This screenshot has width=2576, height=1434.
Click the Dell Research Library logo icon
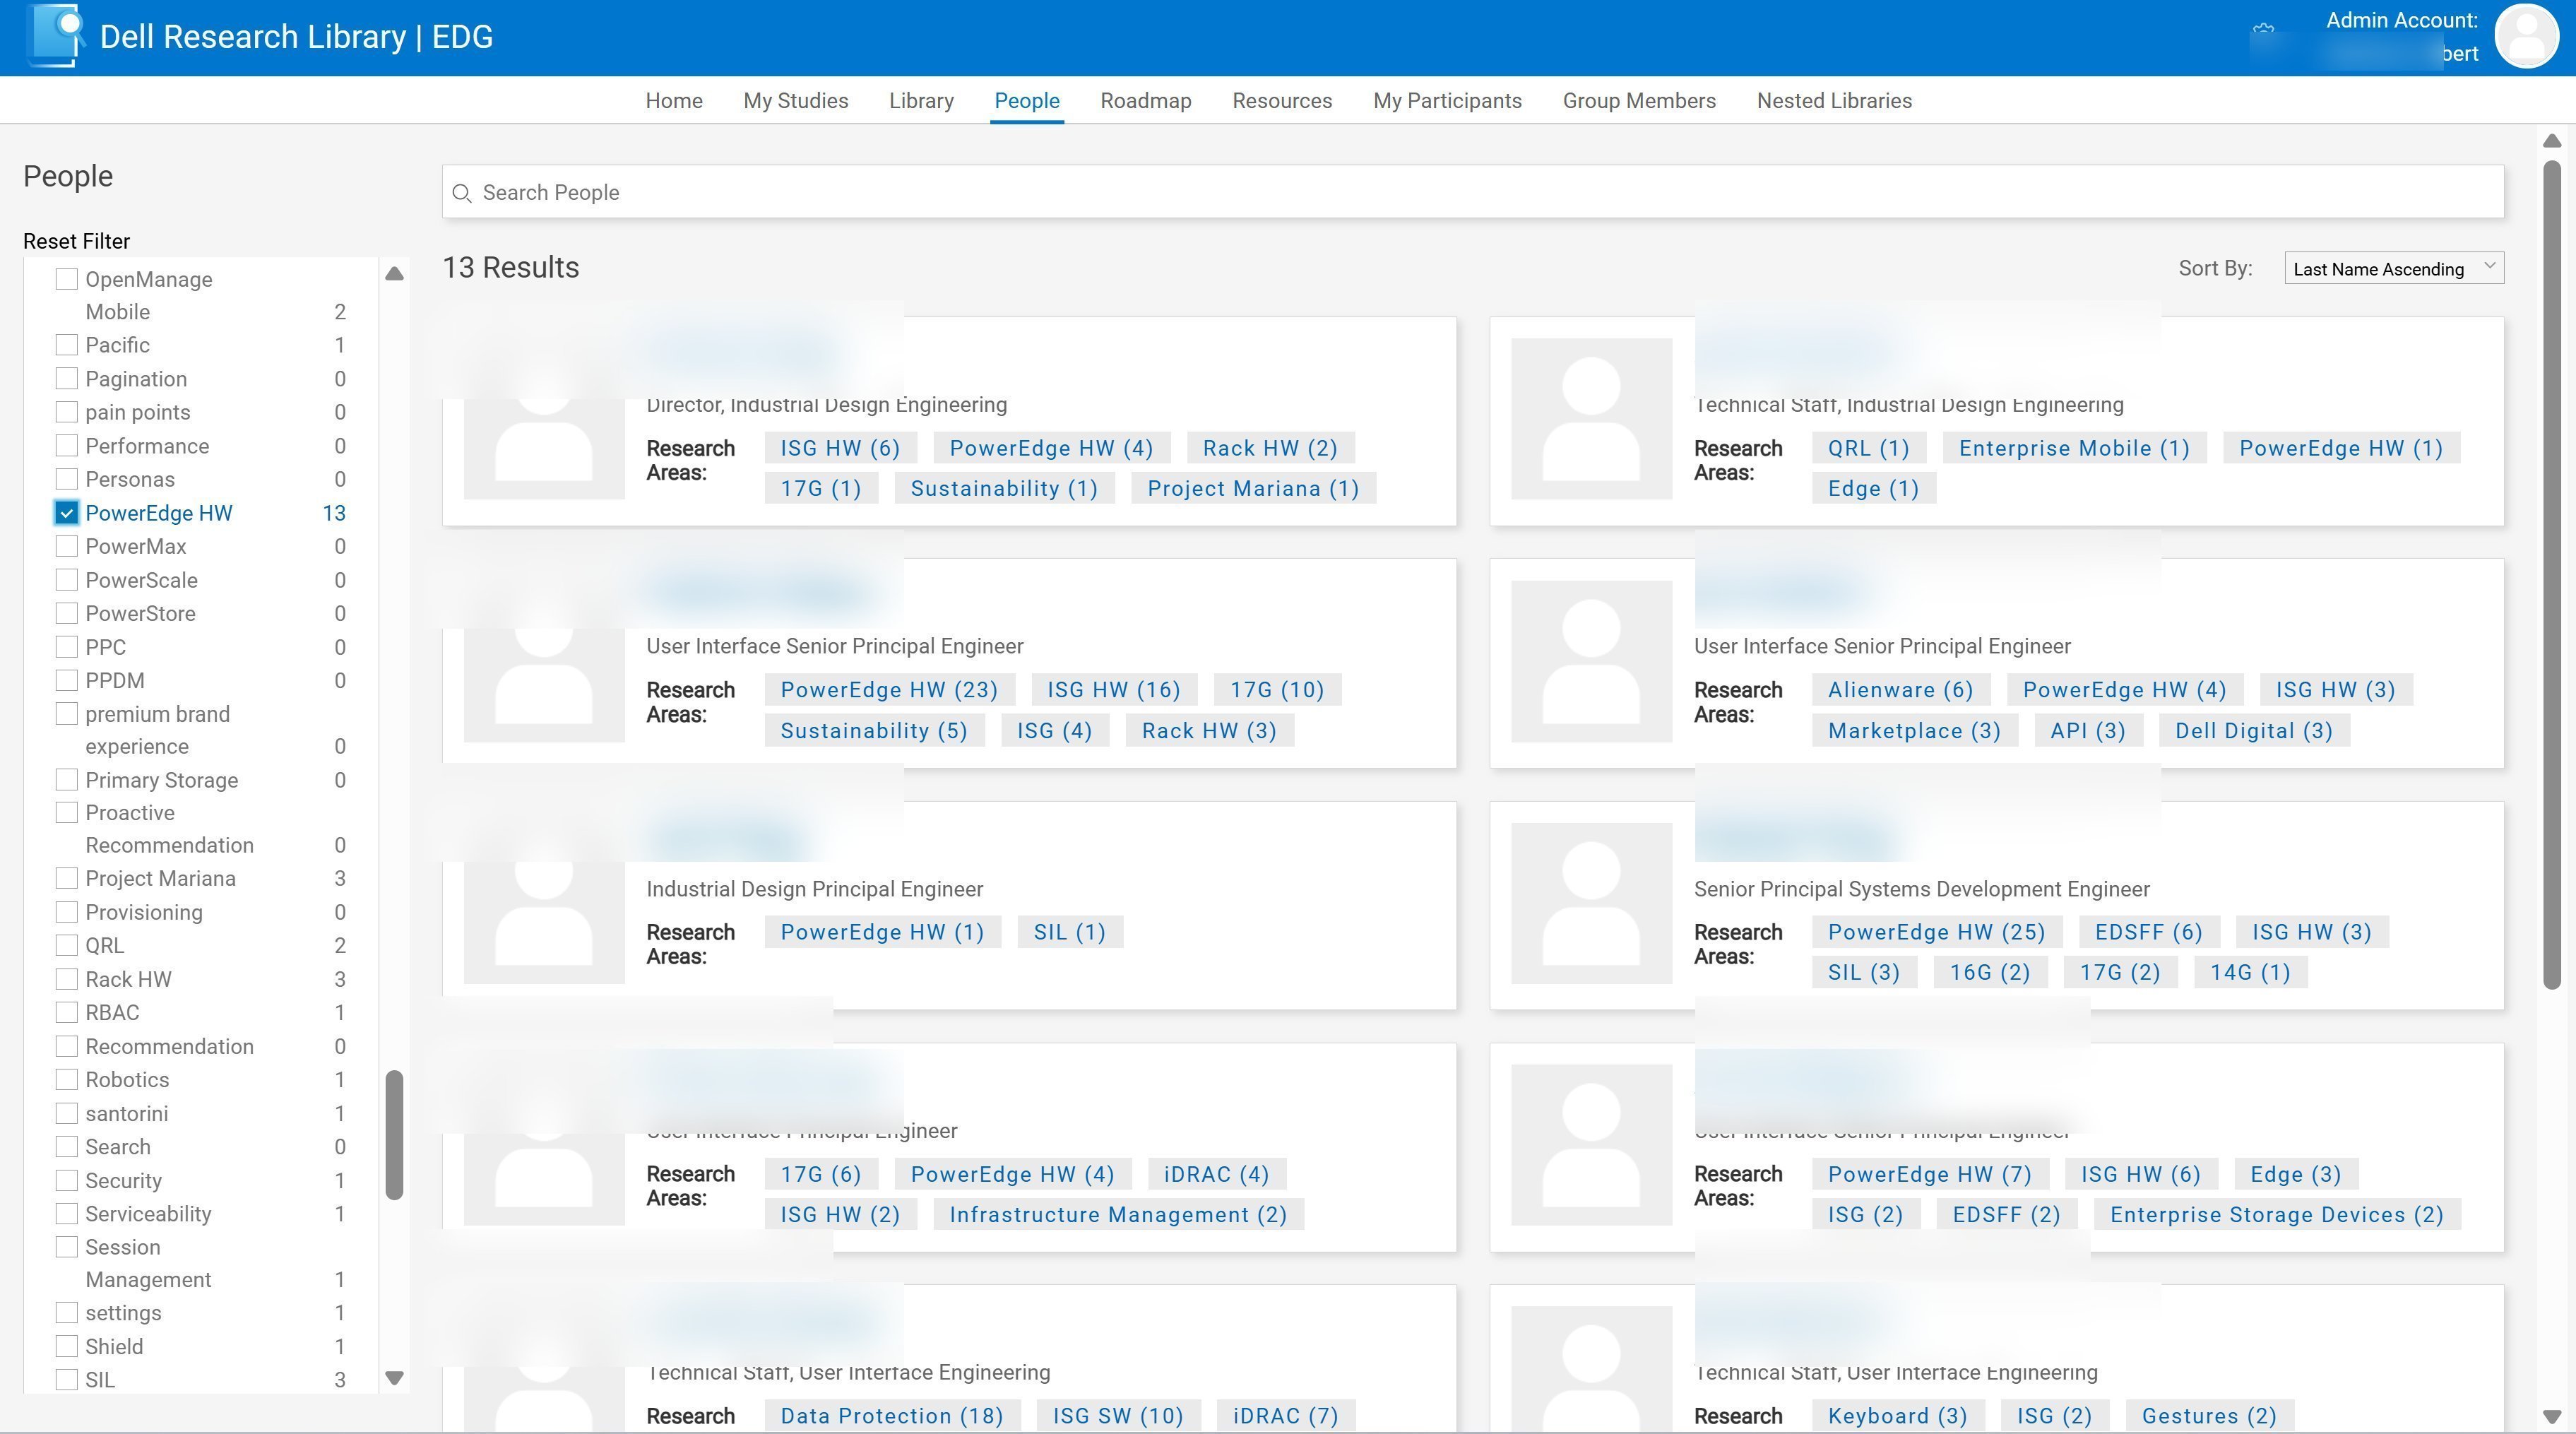click(55, 35)
